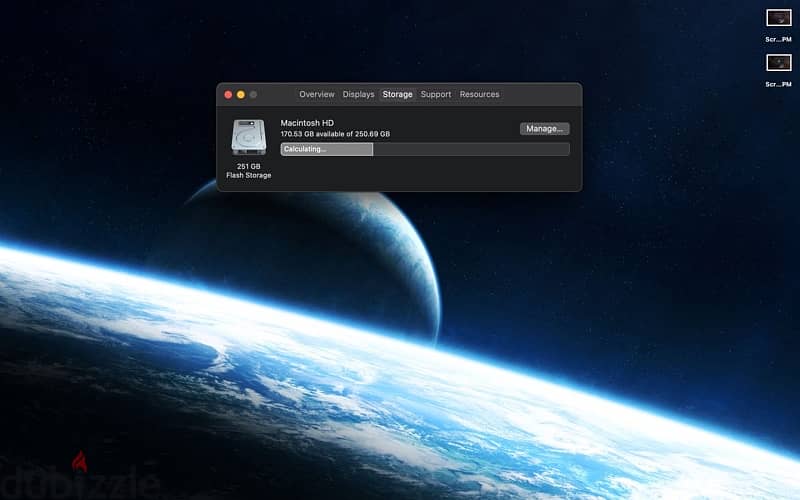Click the Calculating segment of storage bar
The width and height of the screenshot is (800, 500).
point(327,149)
